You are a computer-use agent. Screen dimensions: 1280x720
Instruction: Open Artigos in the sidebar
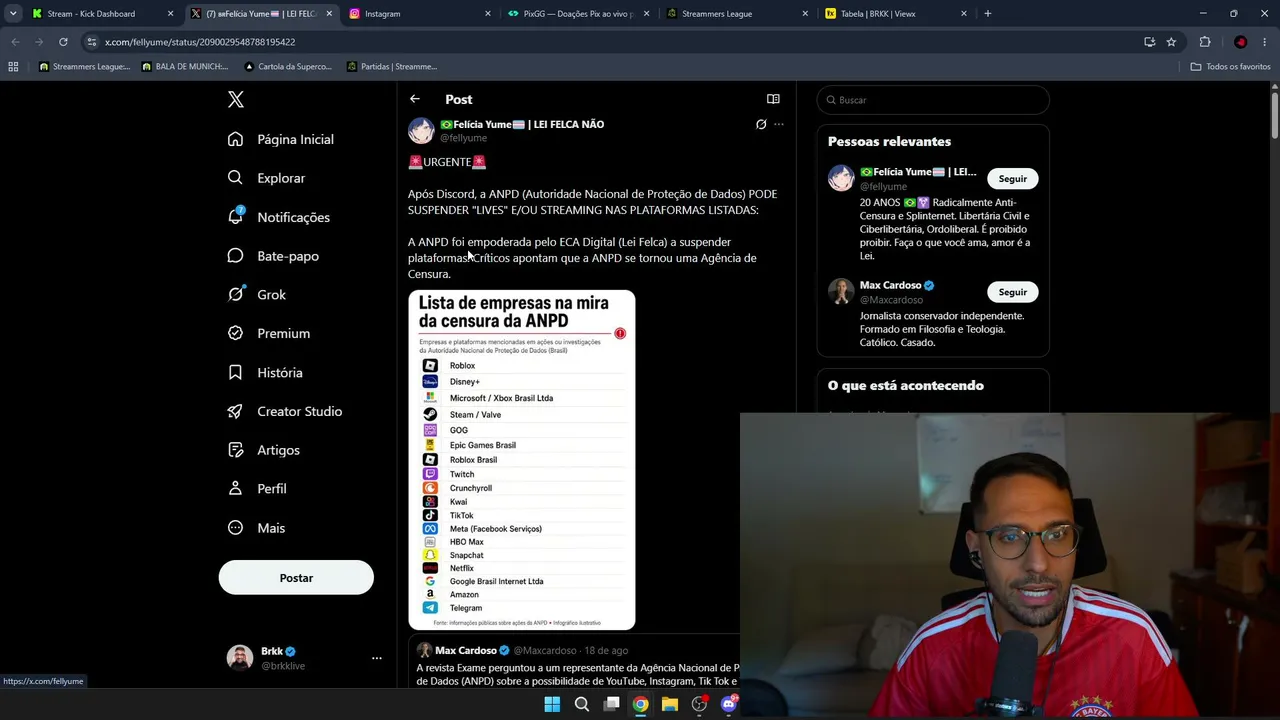coord(264,450)
